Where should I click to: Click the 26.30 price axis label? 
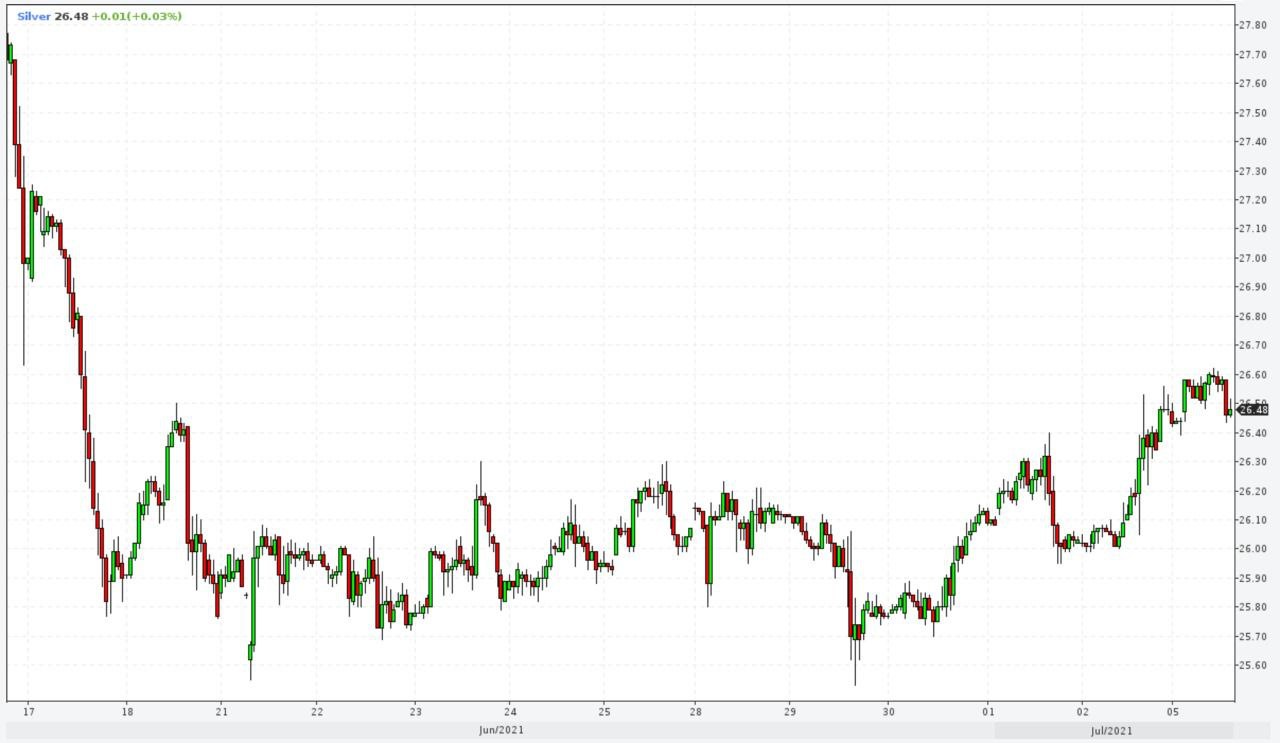(1255, 462)
